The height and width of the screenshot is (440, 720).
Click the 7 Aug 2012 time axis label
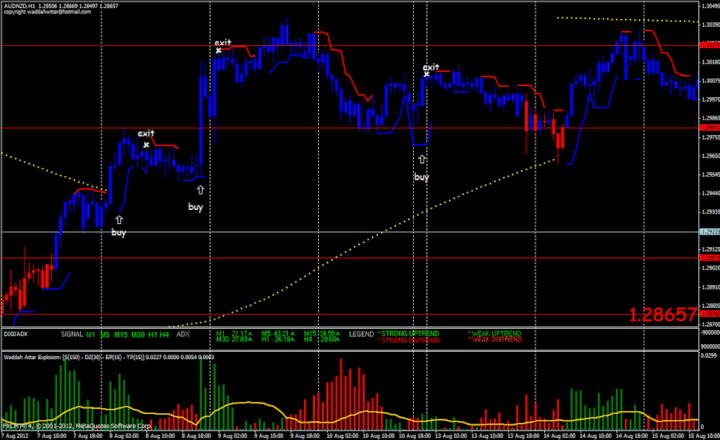[x=15, y=435]
